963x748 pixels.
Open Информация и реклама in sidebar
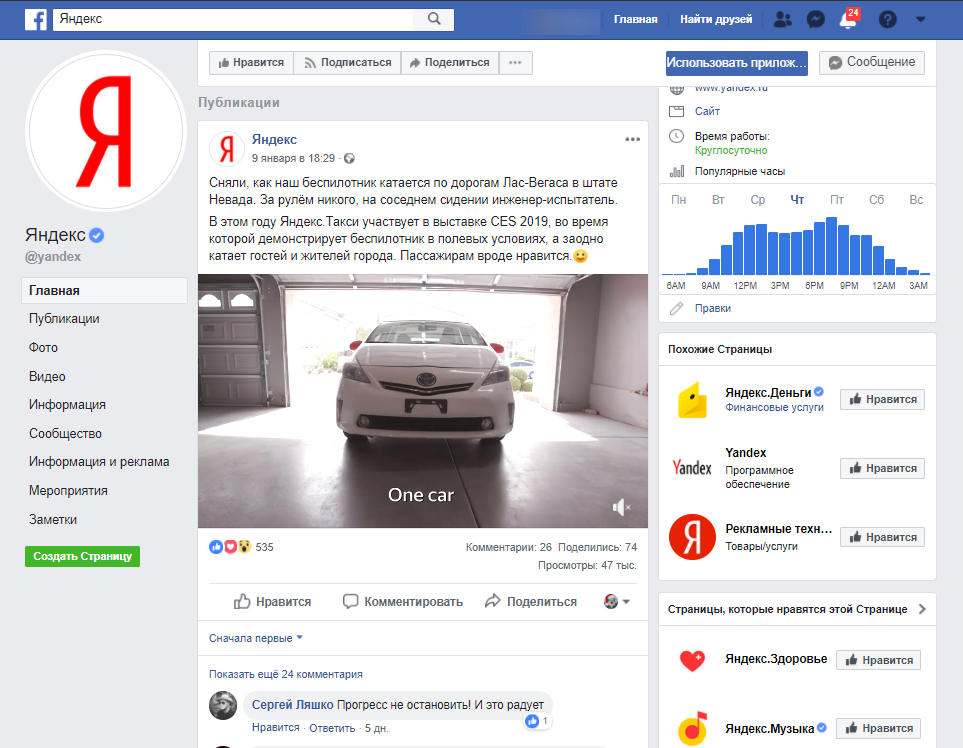click(99, 462)
